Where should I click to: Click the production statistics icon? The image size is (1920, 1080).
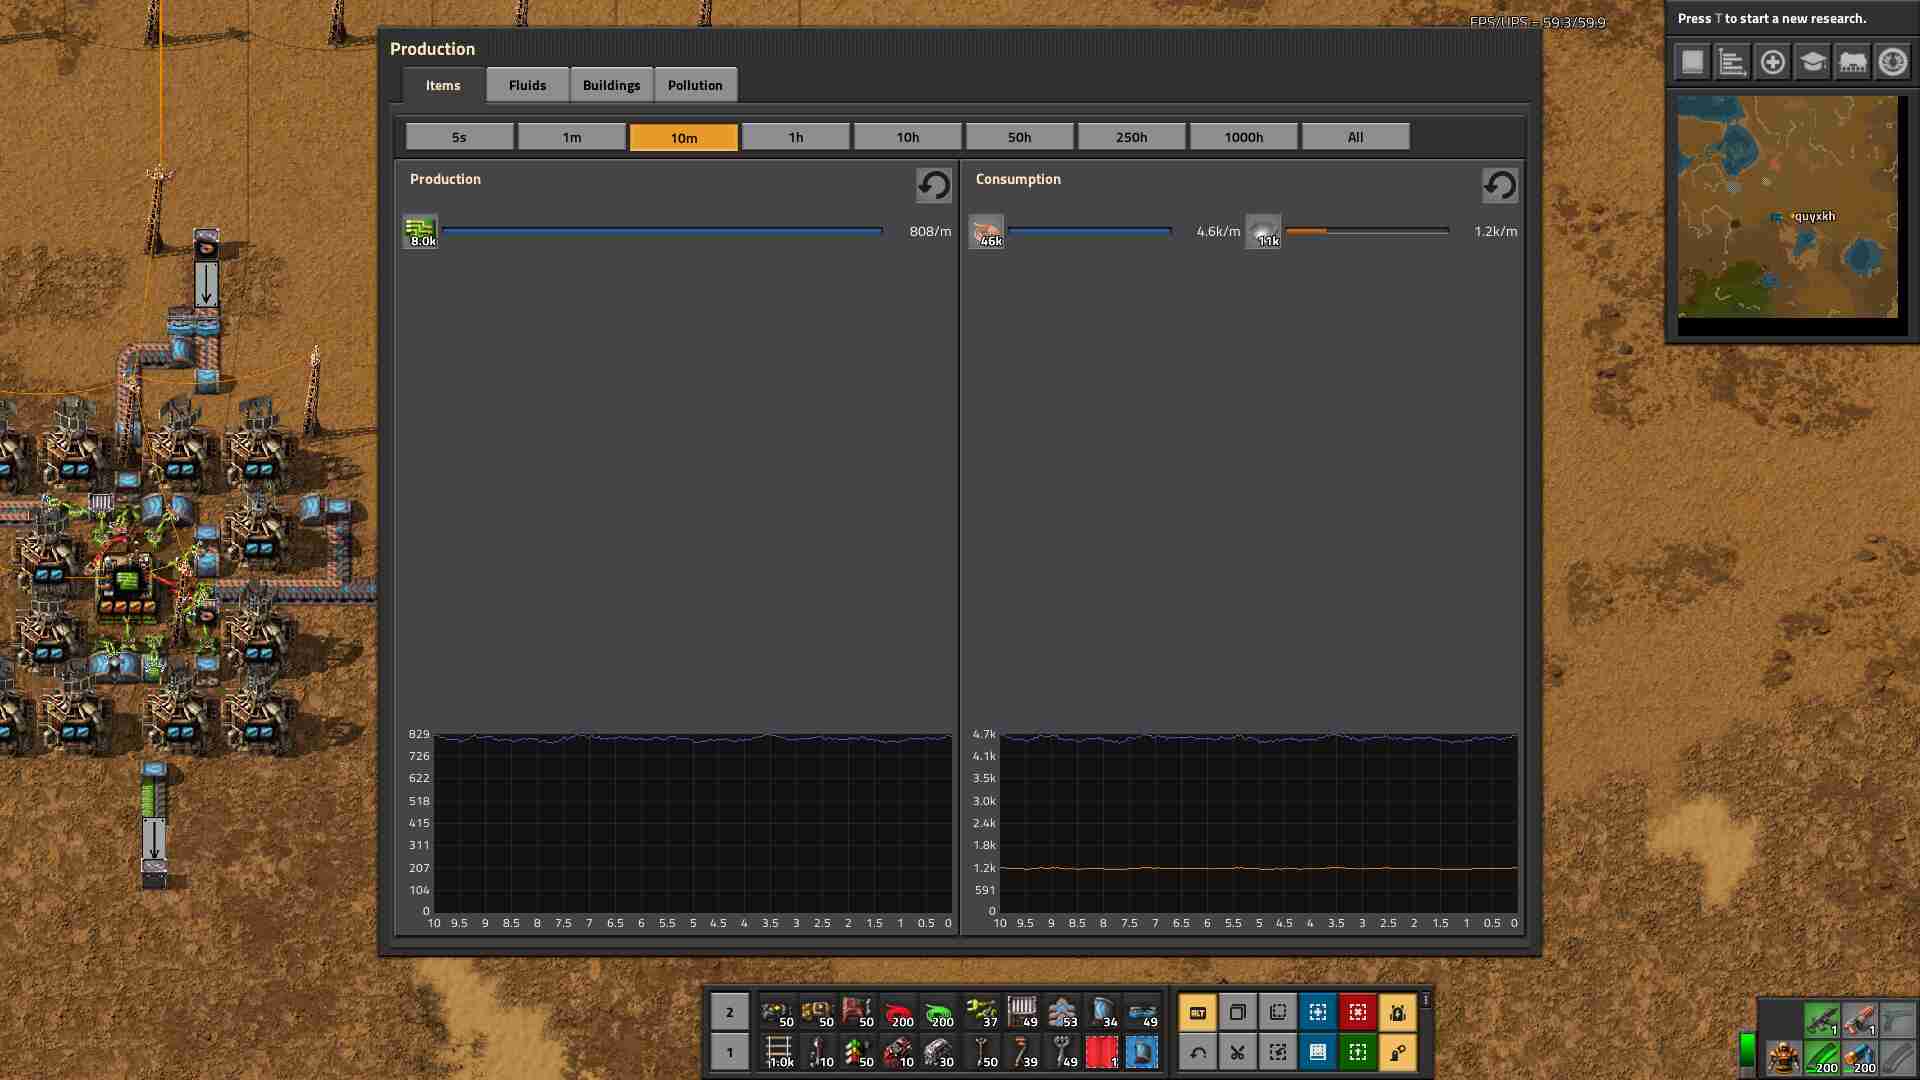tap(1732, 62)
